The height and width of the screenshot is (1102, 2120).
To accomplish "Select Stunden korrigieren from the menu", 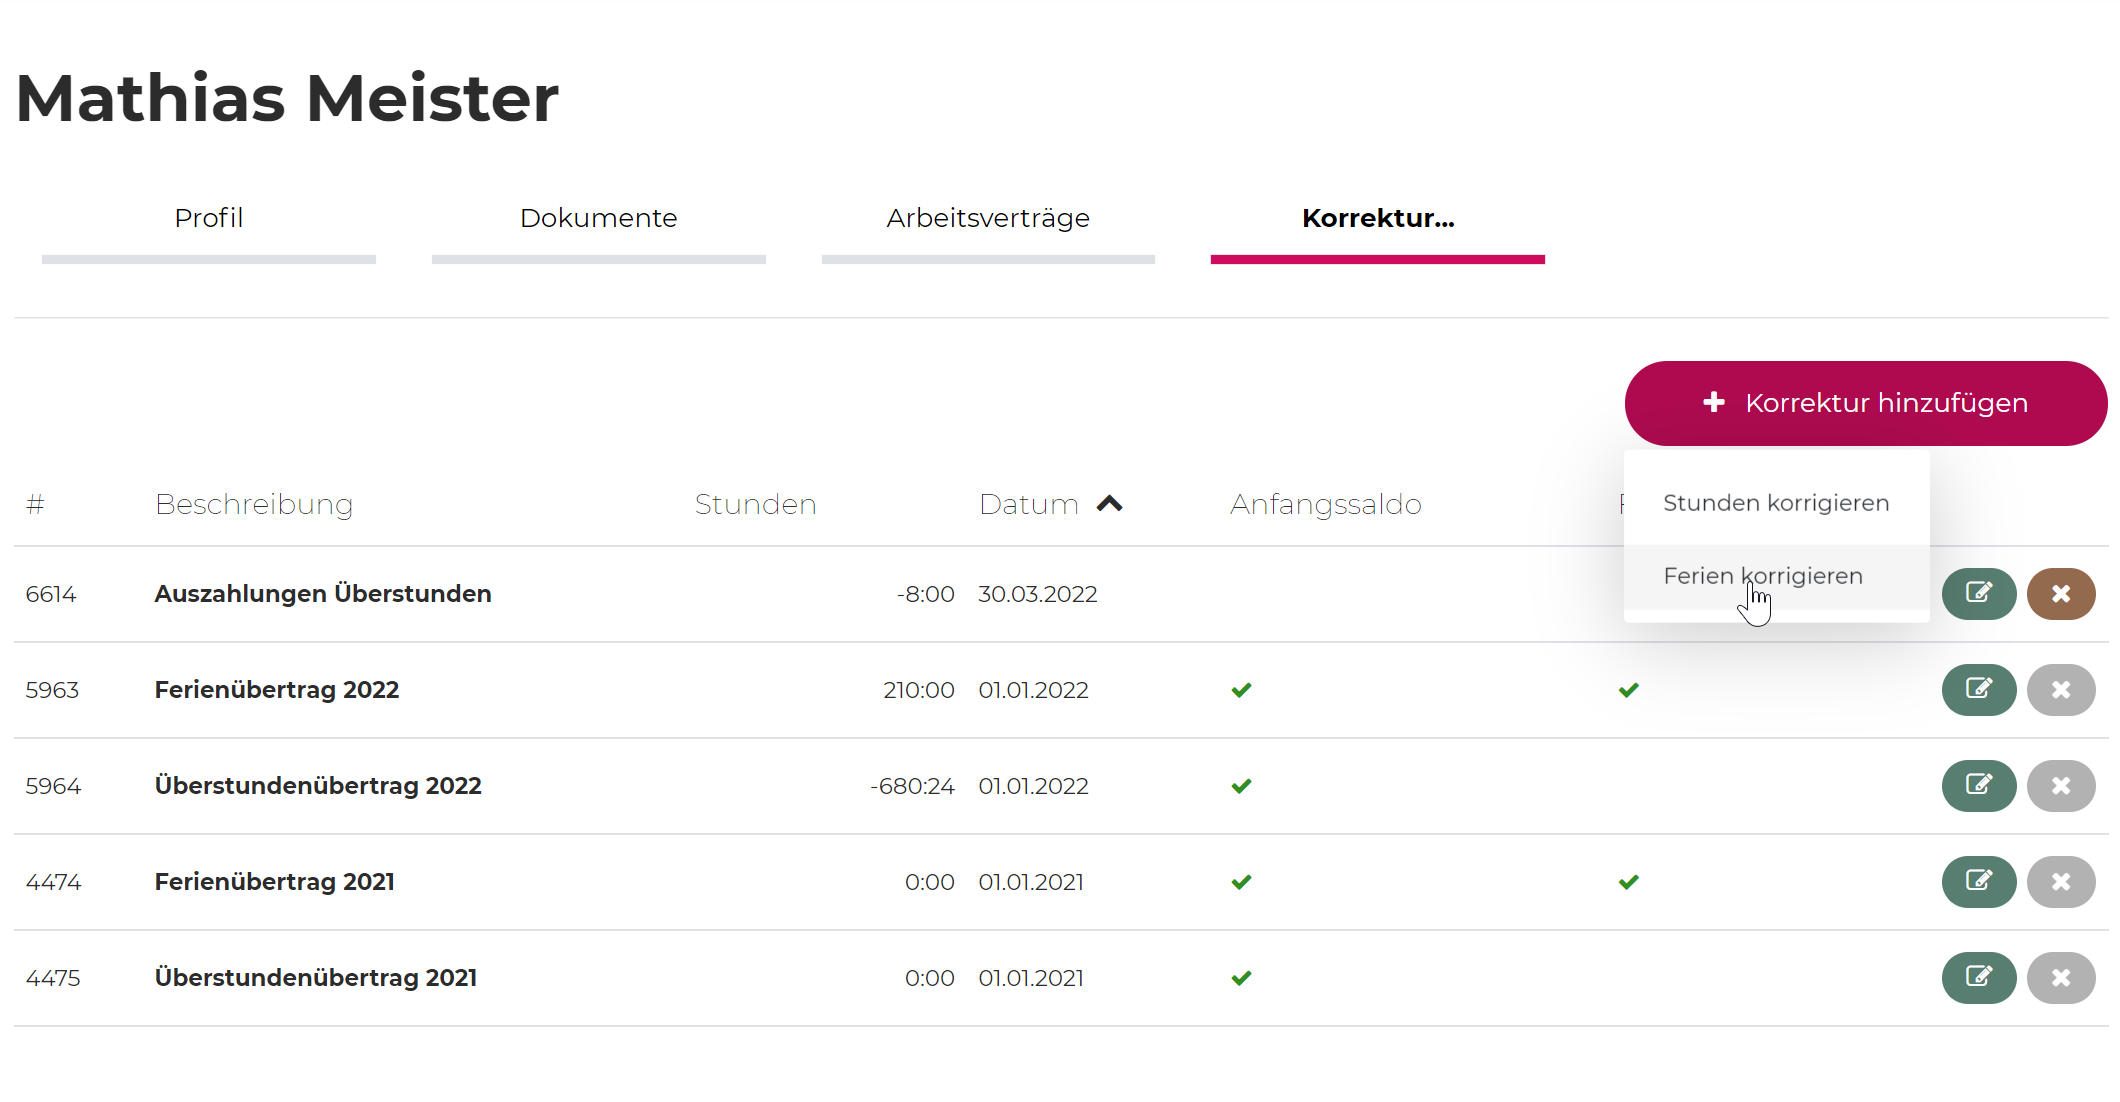I will click(1775, 503).
